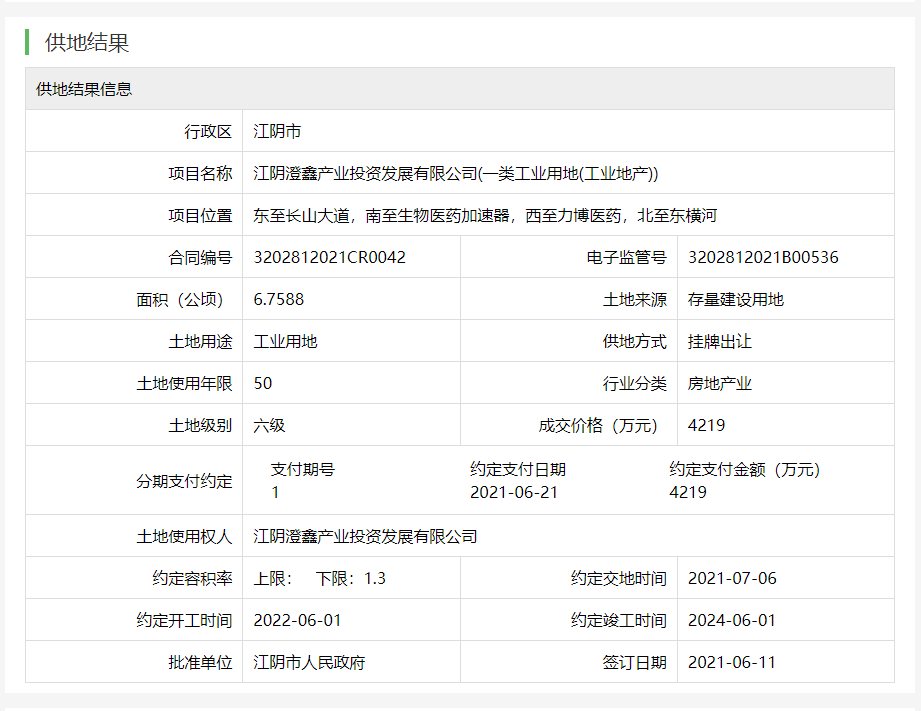Image resolution: width=921 pixels, height=711 pixels.
Task: Click the land use value 工业用地
Action: tap(285, 341)
